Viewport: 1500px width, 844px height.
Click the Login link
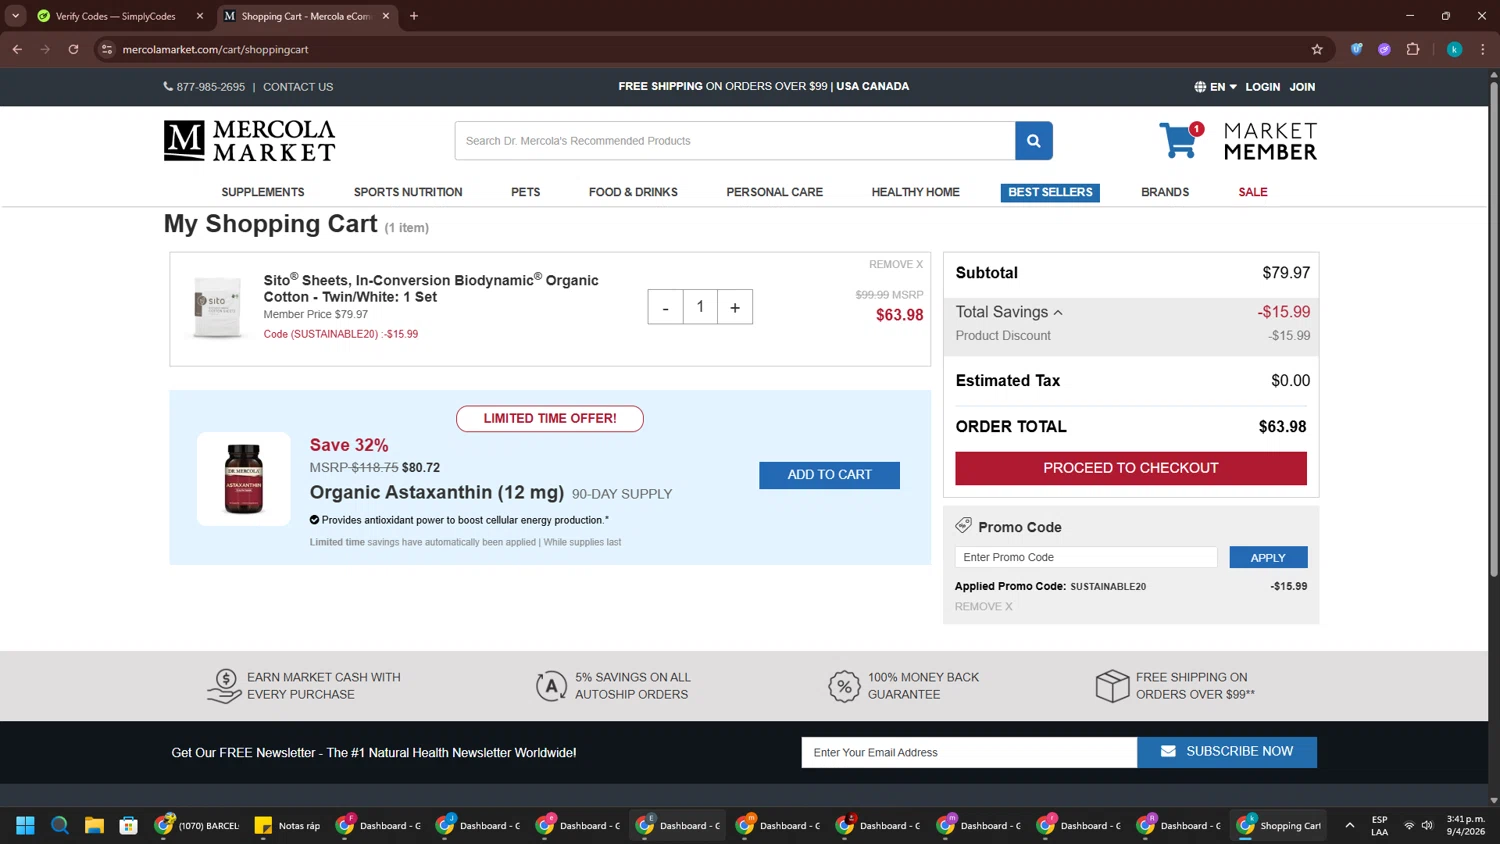[1262, 87]
